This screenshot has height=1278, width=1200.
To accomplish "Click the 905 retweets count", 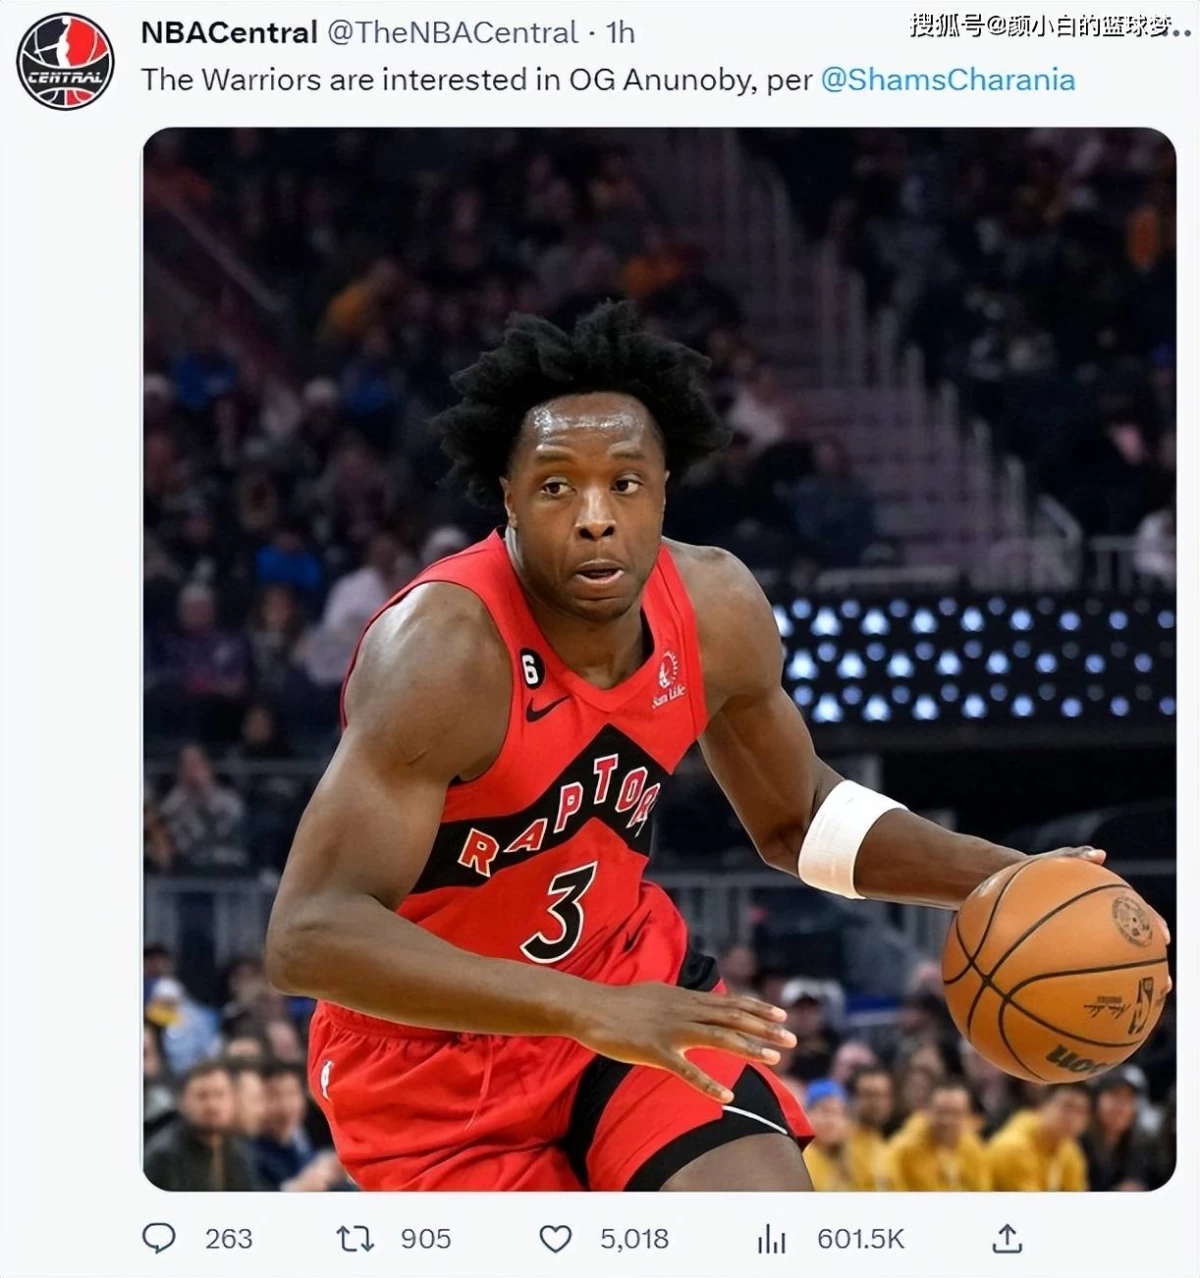I will 426,1239.
